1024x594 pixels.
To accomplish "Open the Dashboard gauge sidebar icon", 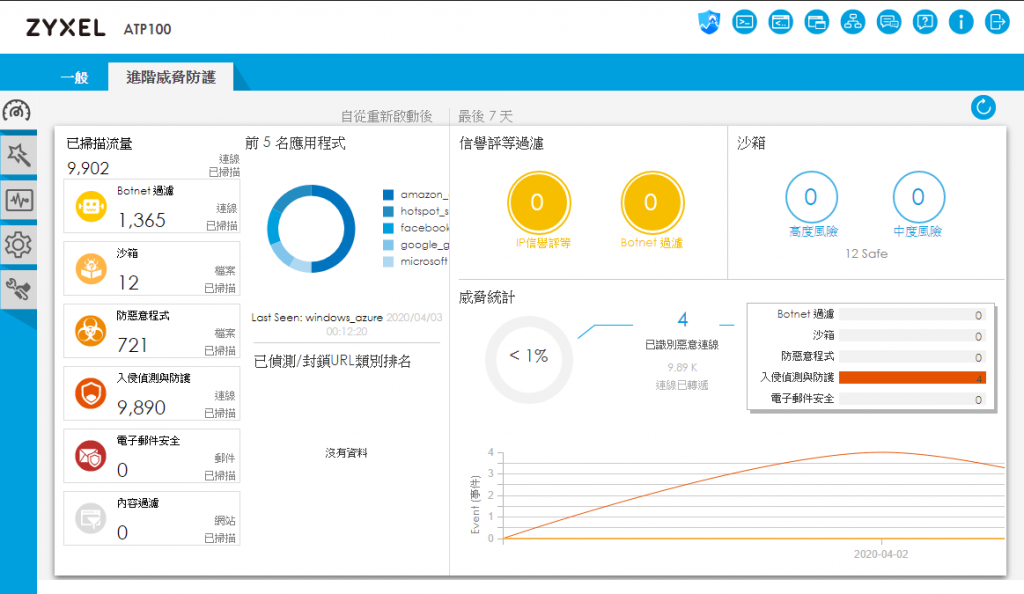I will (17, 110).
